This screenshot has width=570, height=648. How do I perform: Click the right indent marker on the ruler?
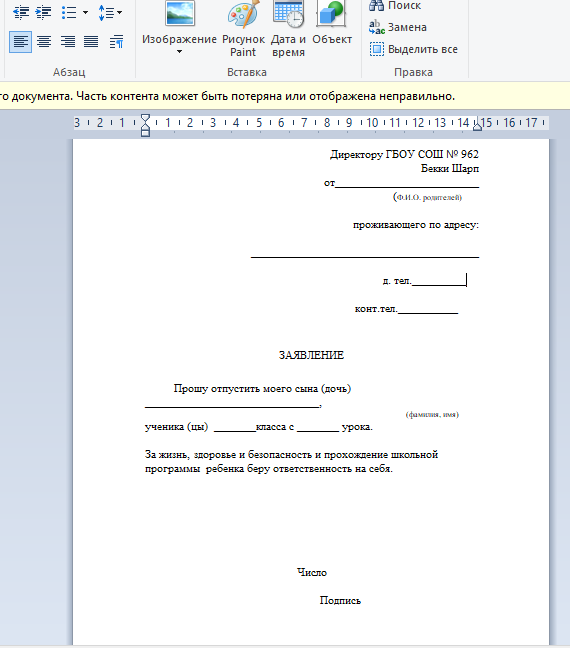[477, 124]
